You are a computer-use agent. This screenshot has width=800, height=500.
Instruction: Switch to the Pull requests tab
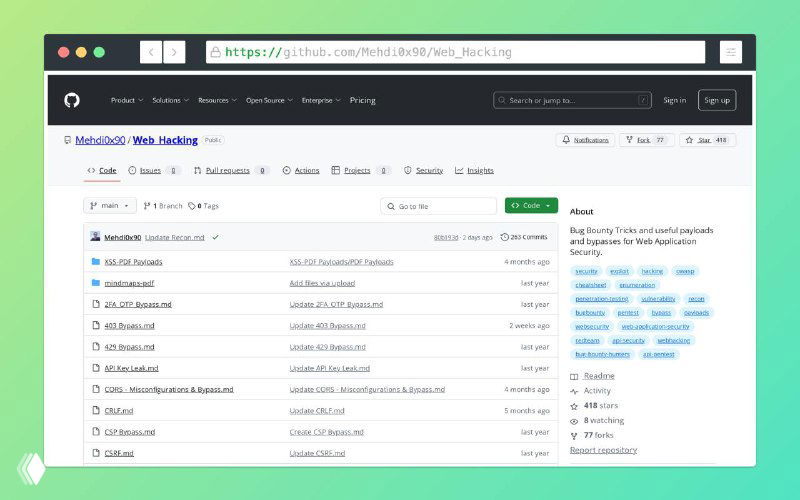[232, 170]
